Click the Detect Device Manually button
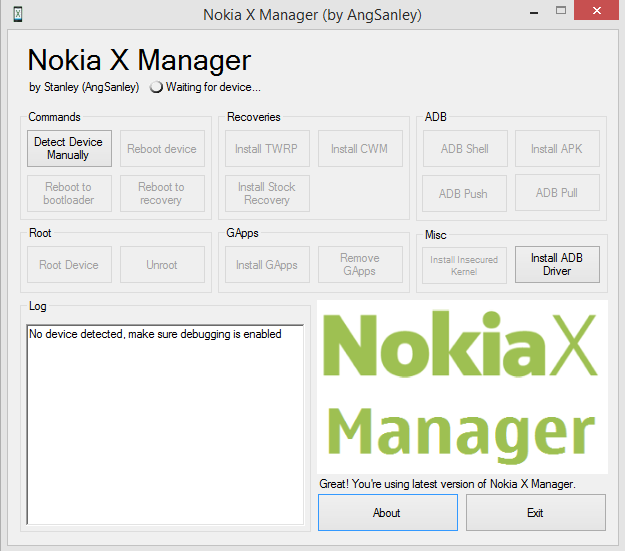 (x=68, y=149)
